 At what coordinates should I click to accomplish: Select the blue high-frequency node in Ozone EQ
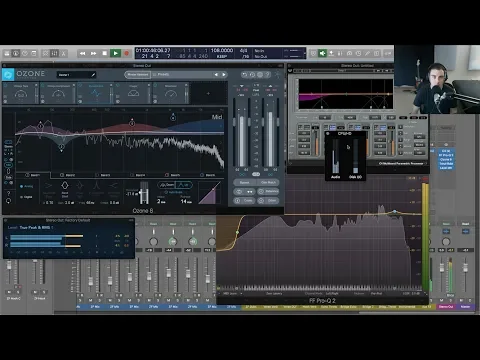click(173, 117)
